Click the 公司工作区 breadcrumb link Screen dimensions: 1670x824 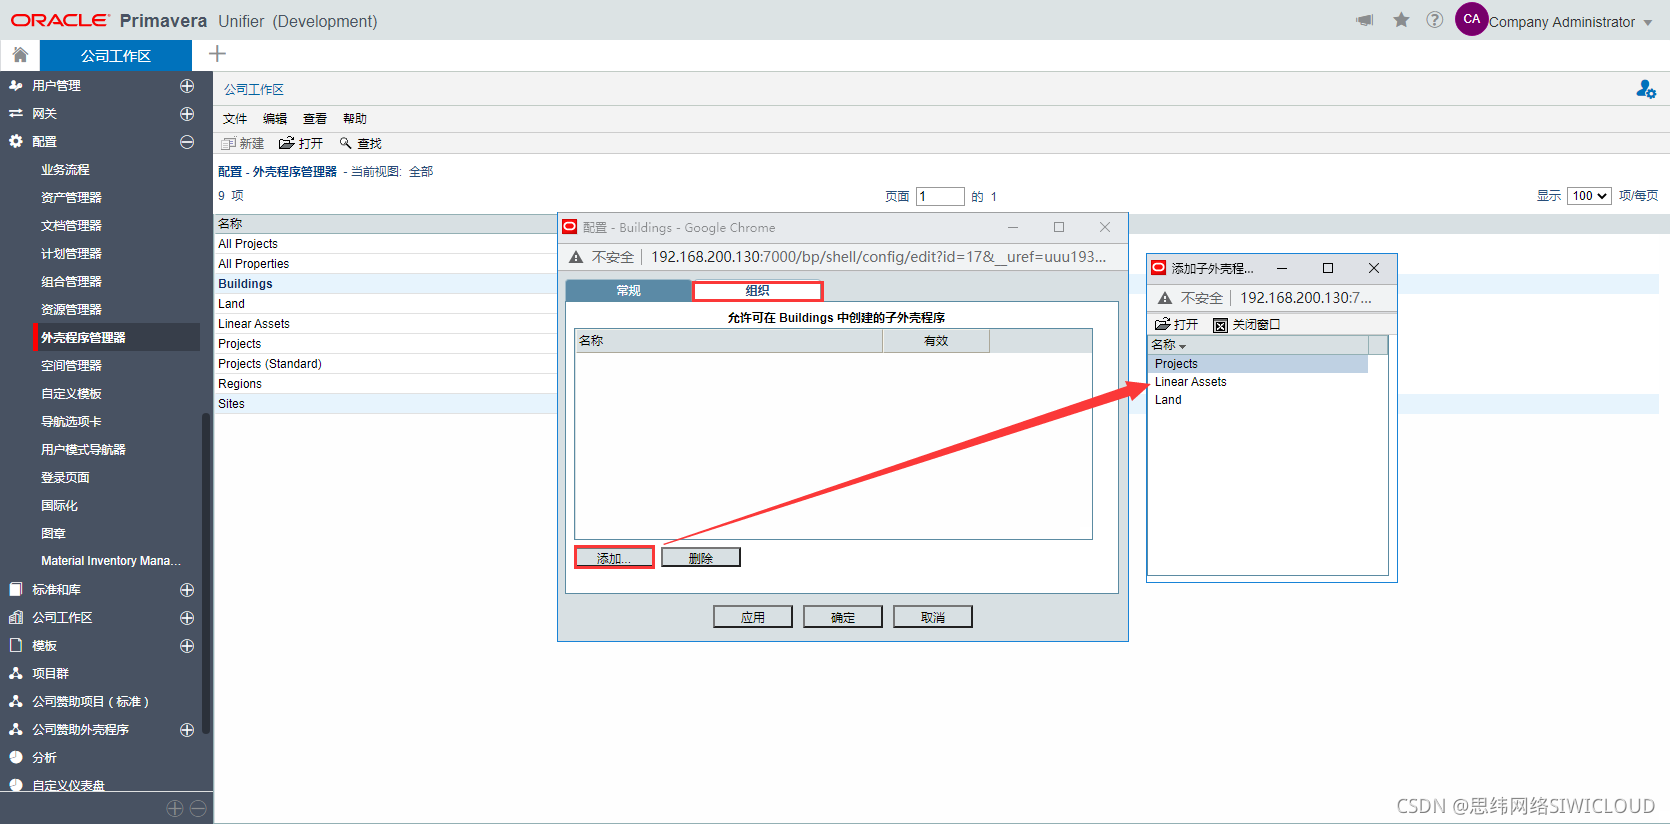click(254, 90)
